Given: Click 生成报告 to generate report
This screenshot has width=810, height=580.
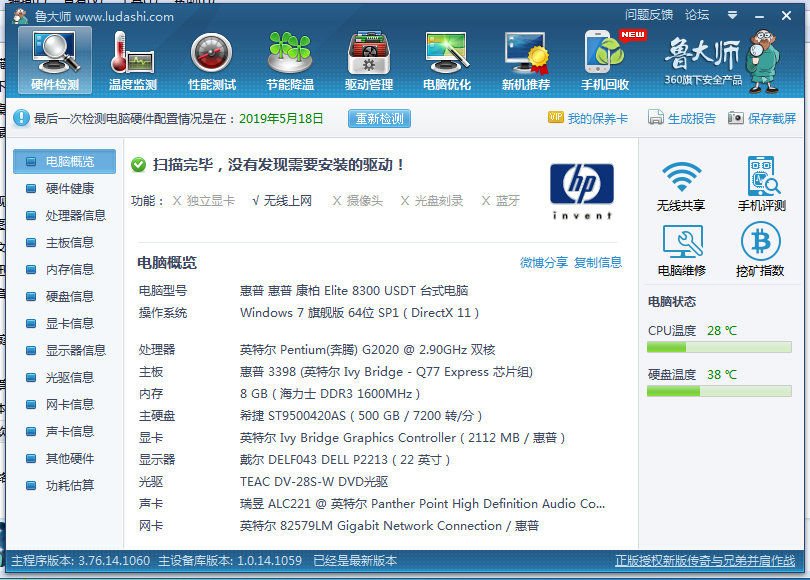Looking at the screenshot, I should pos(682,118).
